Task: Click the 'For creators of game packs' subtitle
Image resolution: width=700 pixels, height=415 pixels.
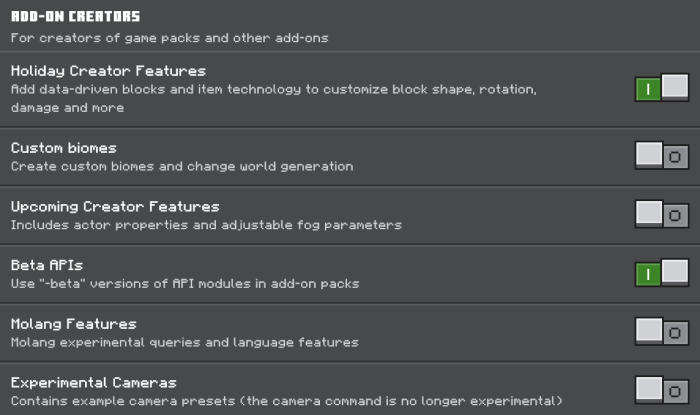Action: [169, 38]
